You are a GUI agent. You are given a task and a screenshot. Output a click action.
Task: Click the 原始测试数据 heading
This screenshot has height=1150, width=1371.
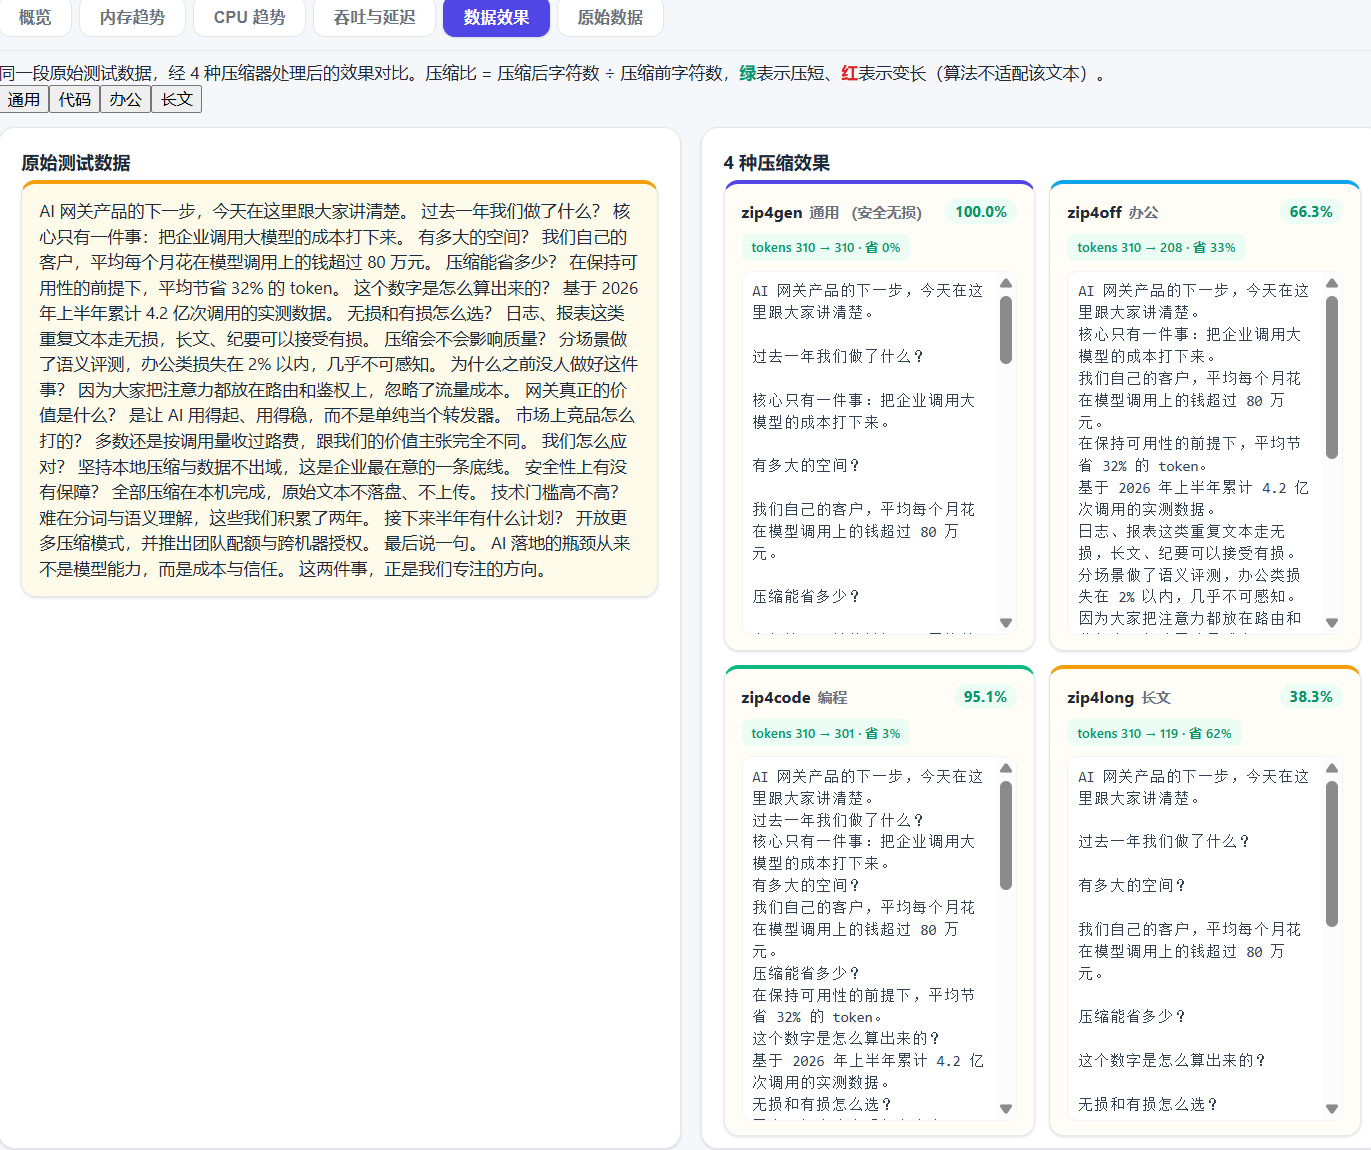(x=76, y=163)
